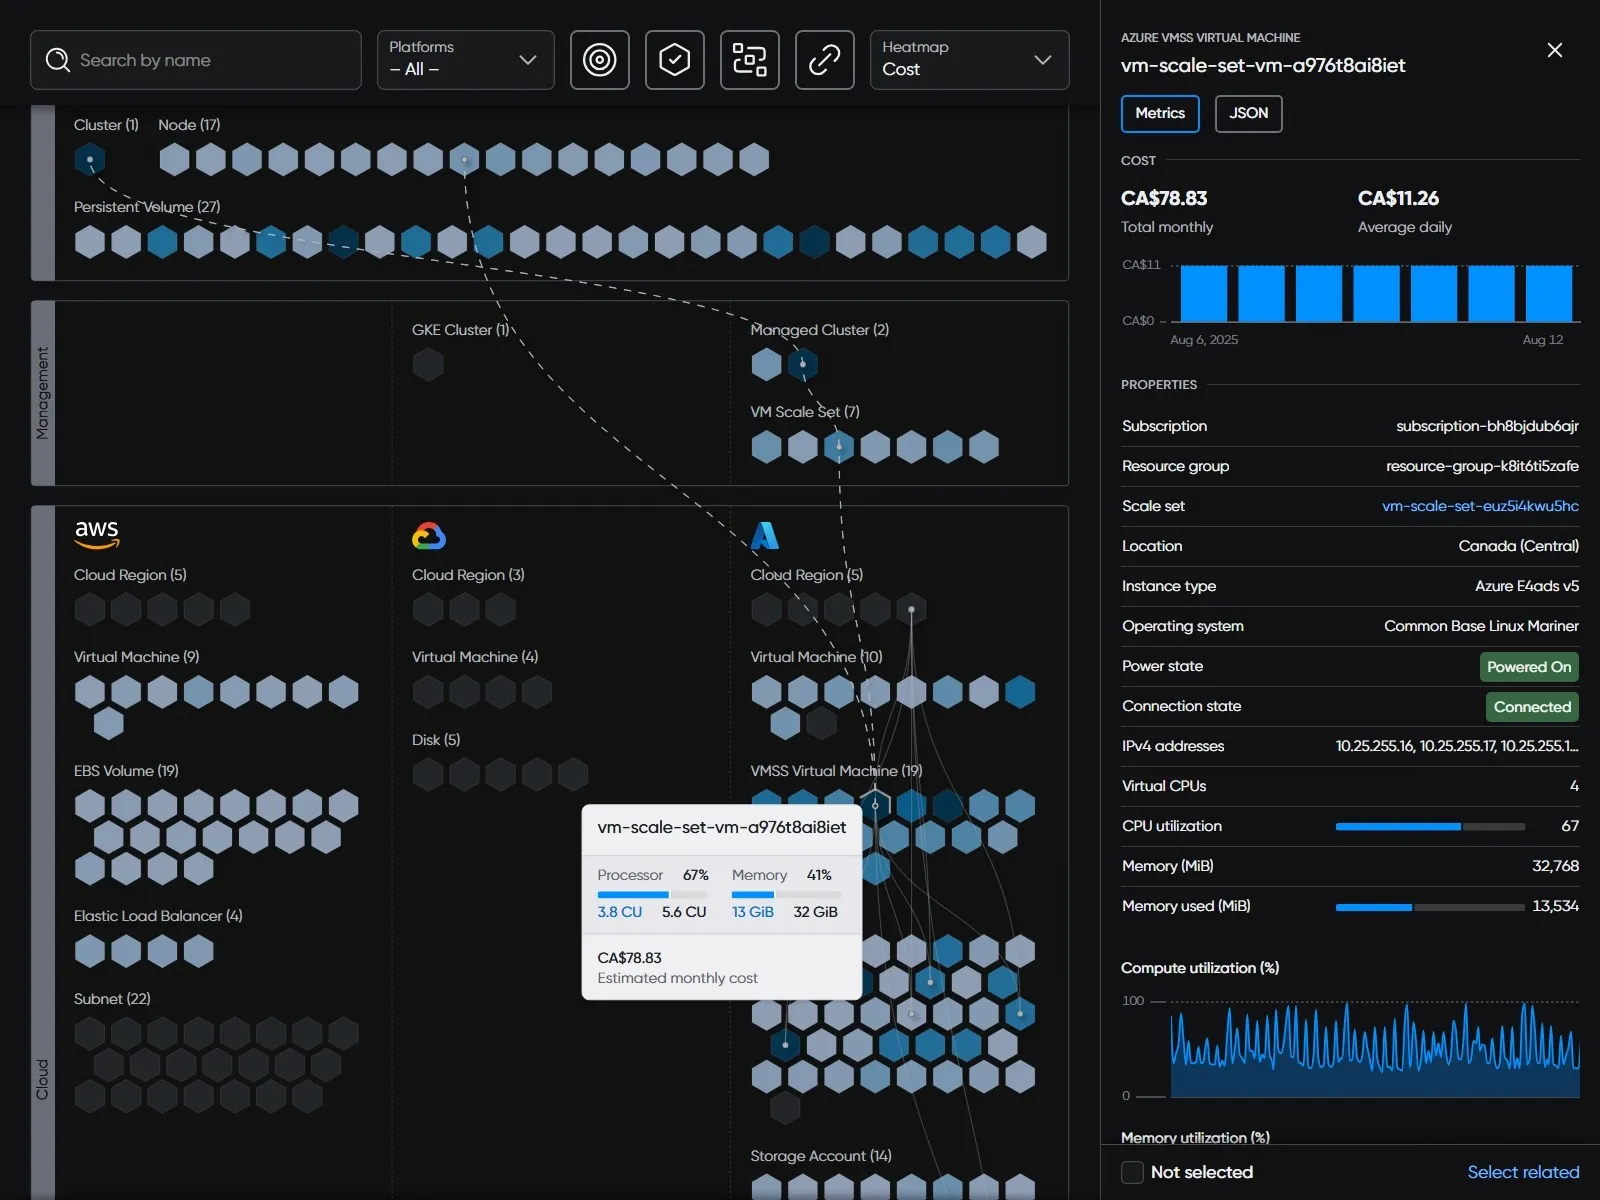Close the VM details panel
Screen dimensions: 1600x1200
click(x=1555, y=50)
